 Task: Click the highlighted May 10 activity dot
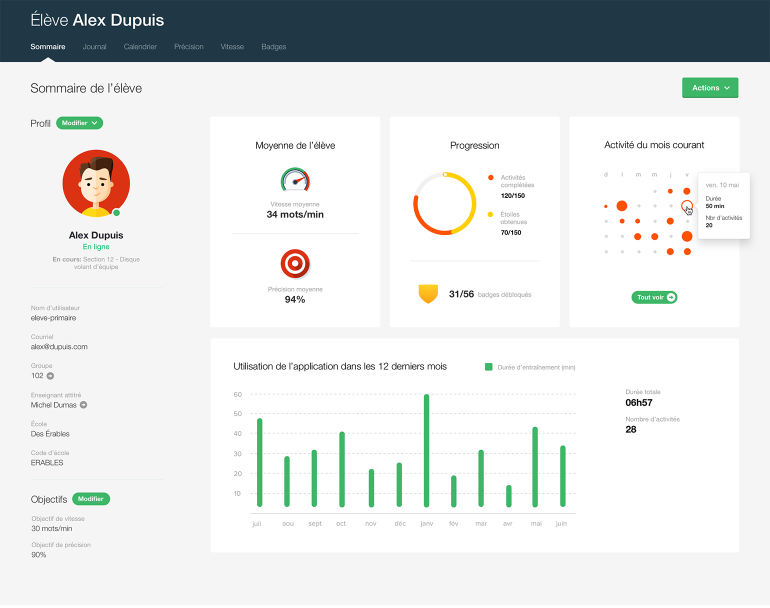coord(686,206)
